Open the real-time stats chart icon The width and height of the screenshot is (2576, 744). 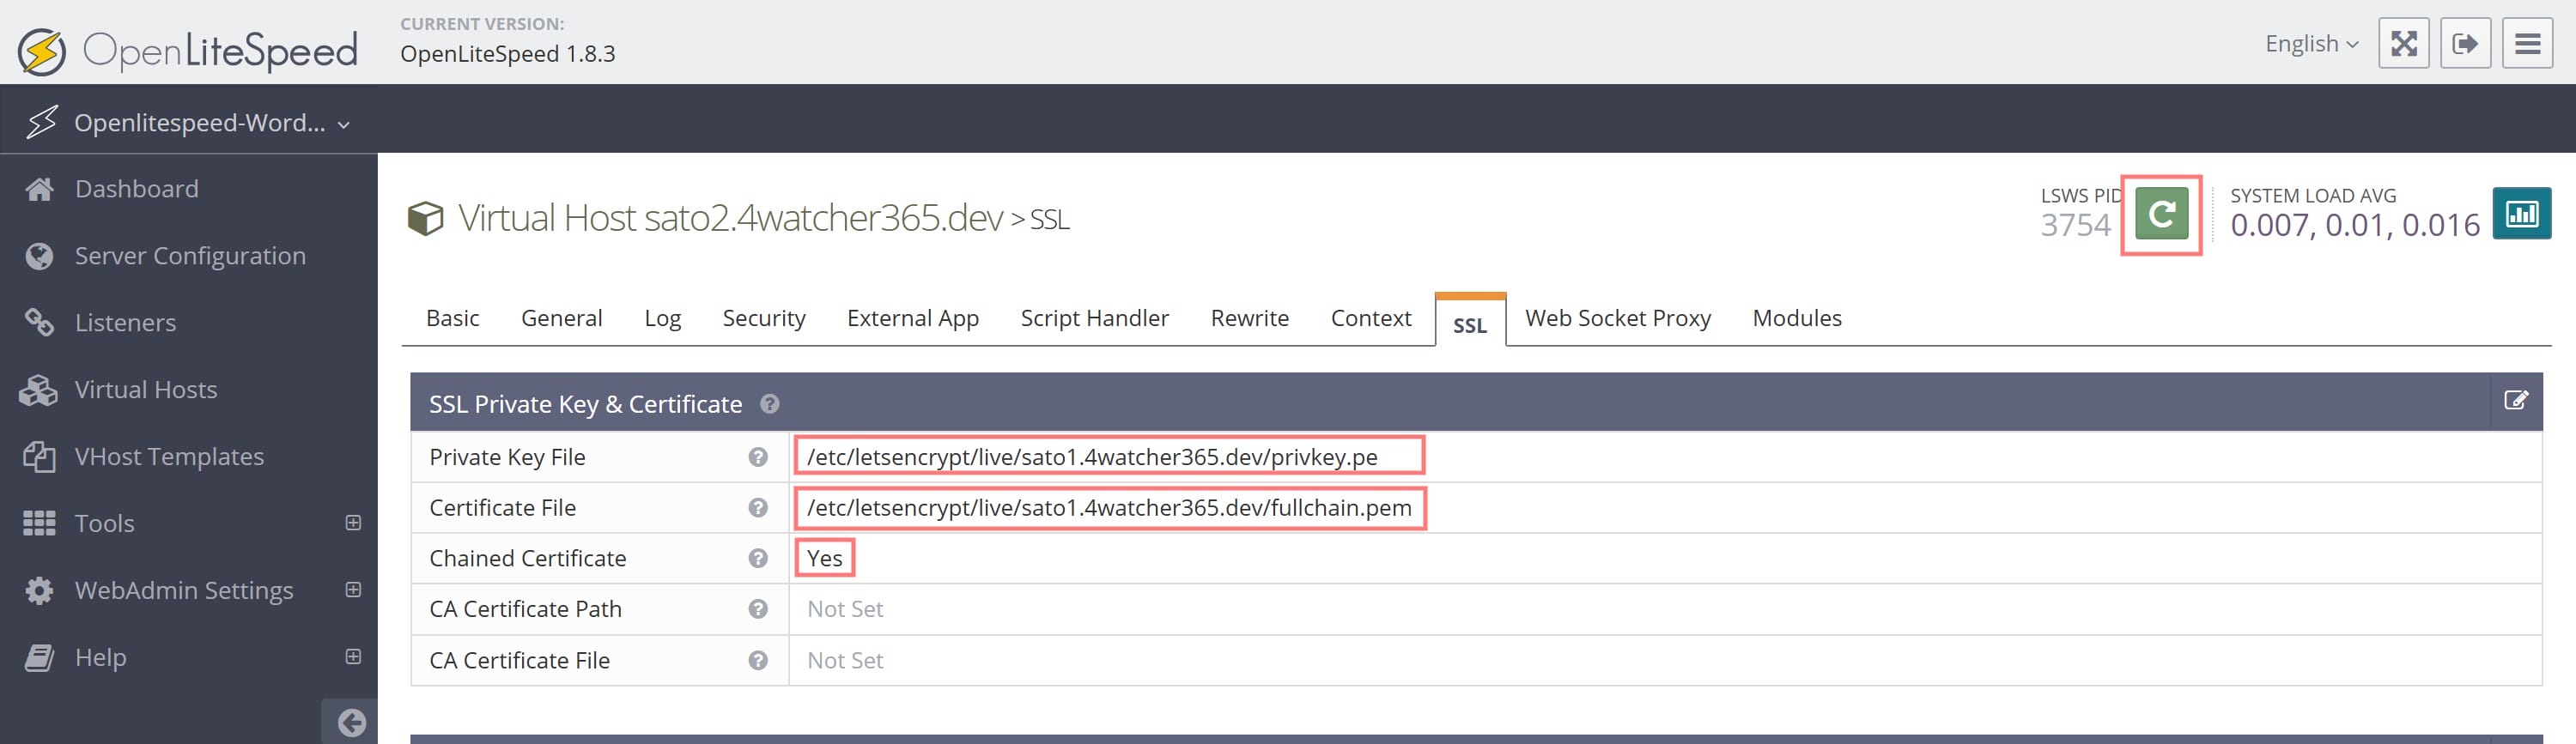[2521, 213]
